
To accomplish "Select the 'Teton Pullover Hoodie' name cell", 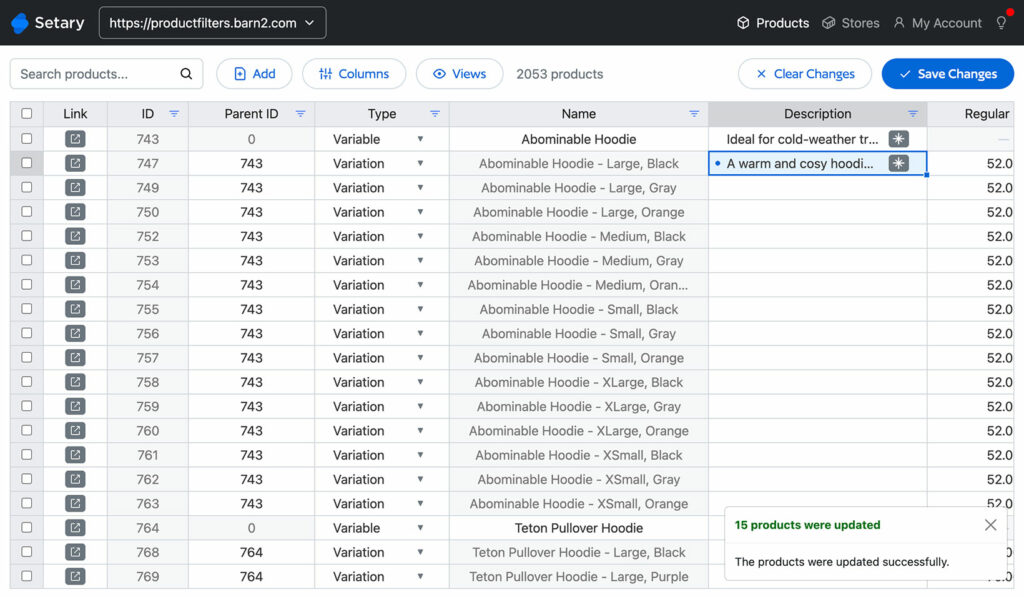I will click(x=579, y=528).
